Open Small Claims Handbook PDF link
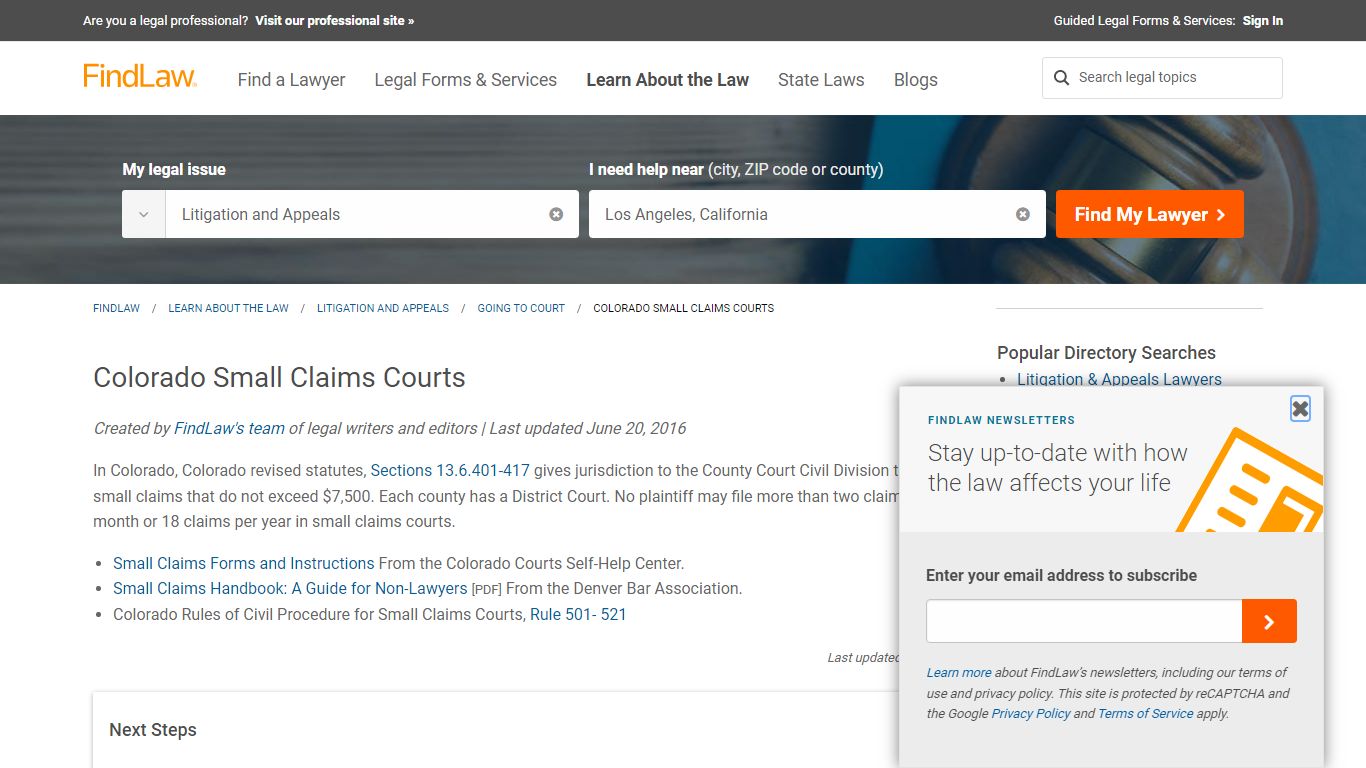The width and height of the screenshot is (1366, 768). (x=290, y=588)
